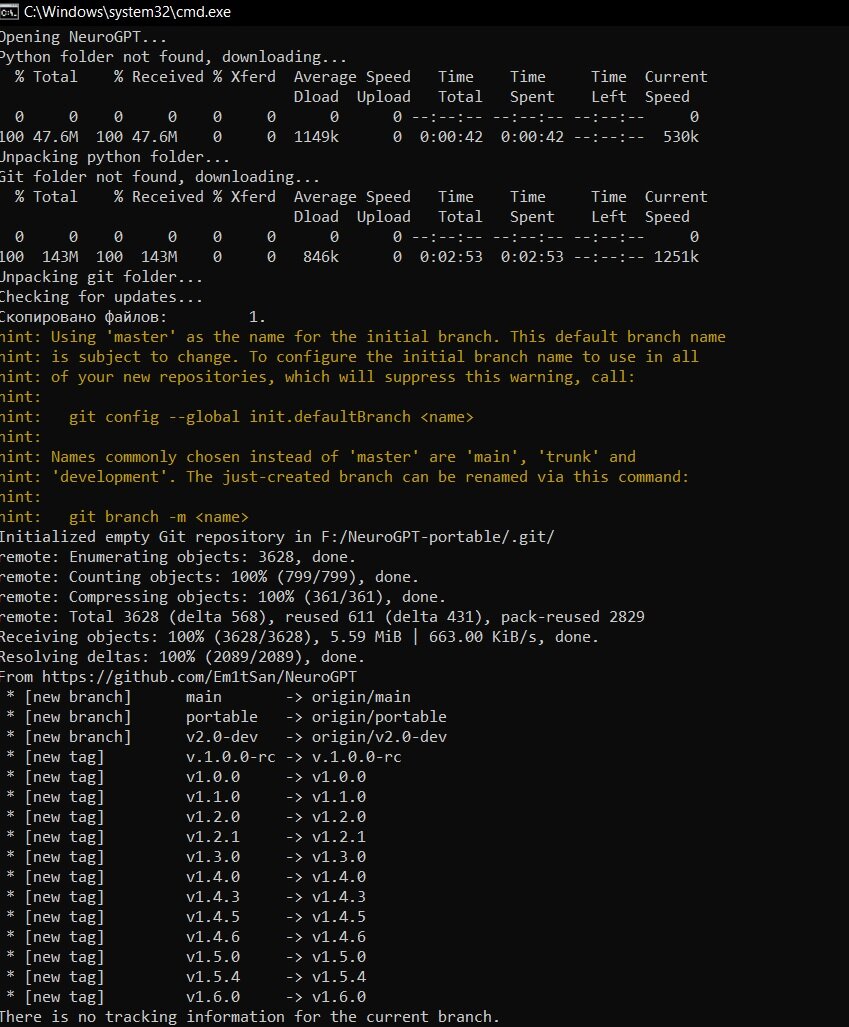This screenshot has width=849, height=1027.
Task: Click the new tag 'v1.1.0' row
Action: (186, 797)
